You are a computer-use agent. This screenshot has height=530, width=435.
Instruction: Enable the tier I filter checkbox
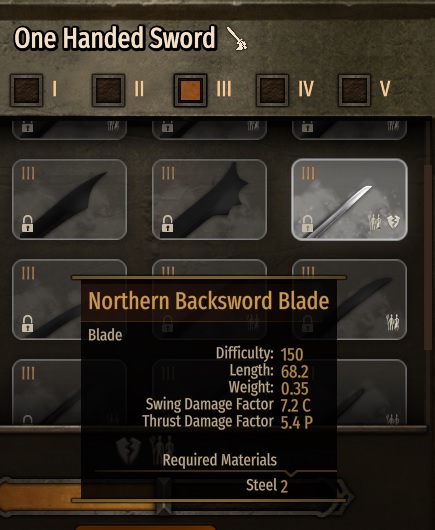coord(26,90)
